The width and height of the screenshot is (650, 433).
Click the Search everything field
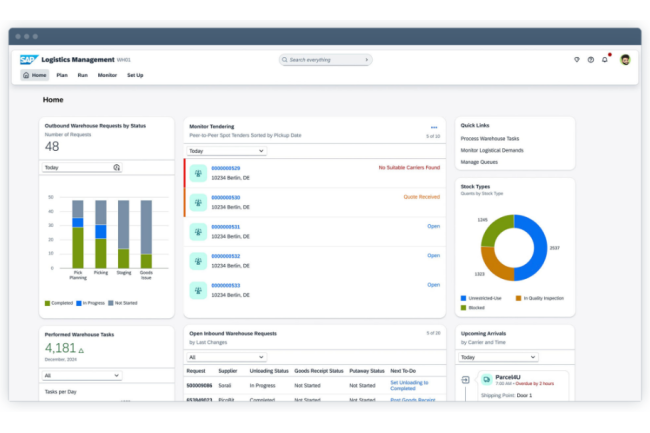tap(325, 60)
